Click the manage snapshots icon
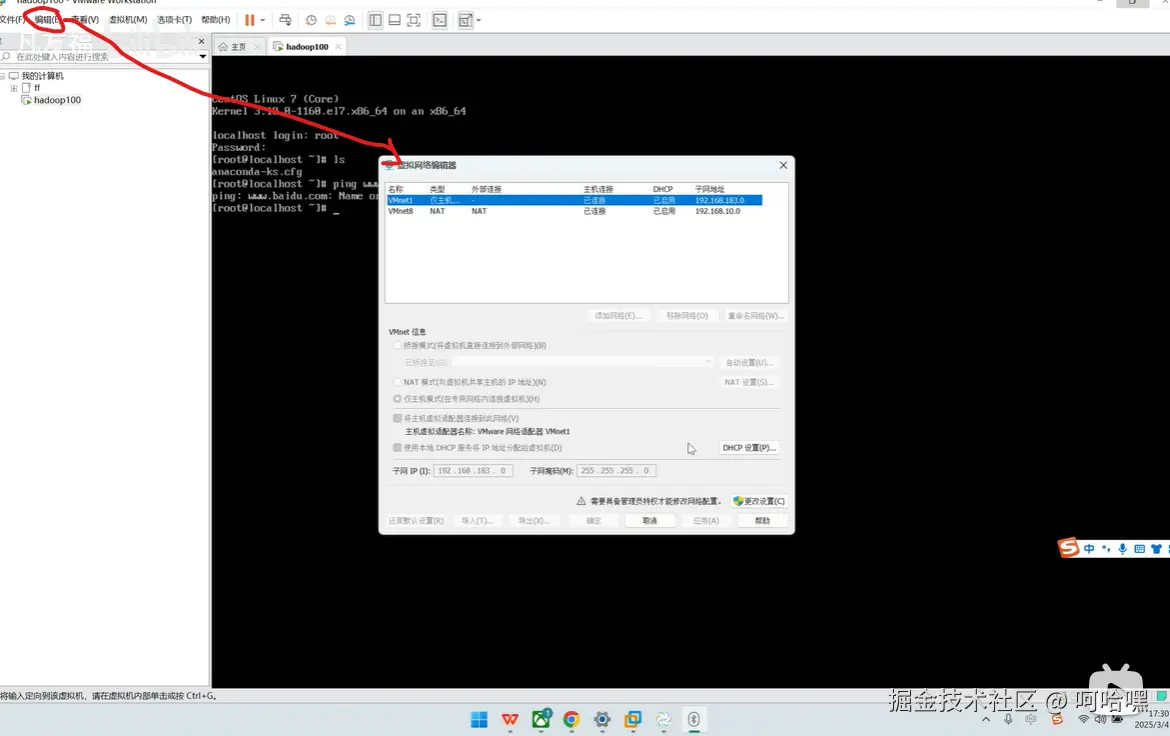Image resolution: width=1170 pixels, height=736 pixels. pyautogui.click(x=349, y=20)
